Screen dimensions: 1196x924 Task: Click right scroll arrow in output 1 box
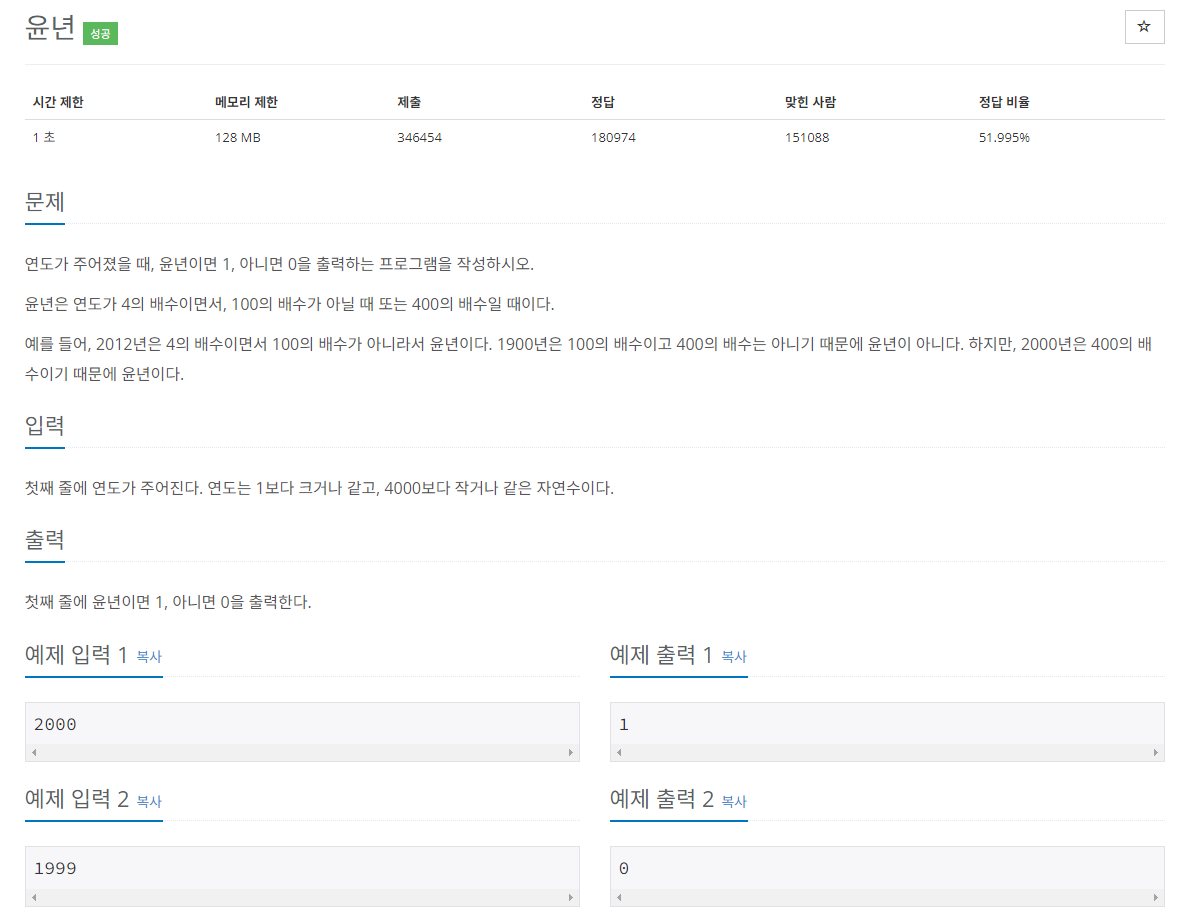click(x=1156, y=752)
